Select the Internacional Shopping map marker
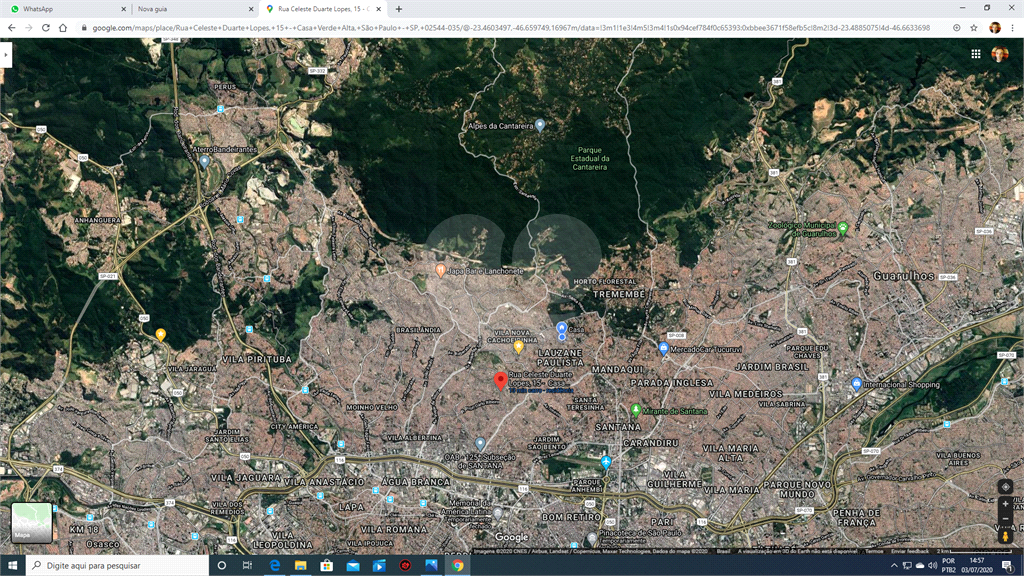1024x576 pixels. (x=856, y=384)
